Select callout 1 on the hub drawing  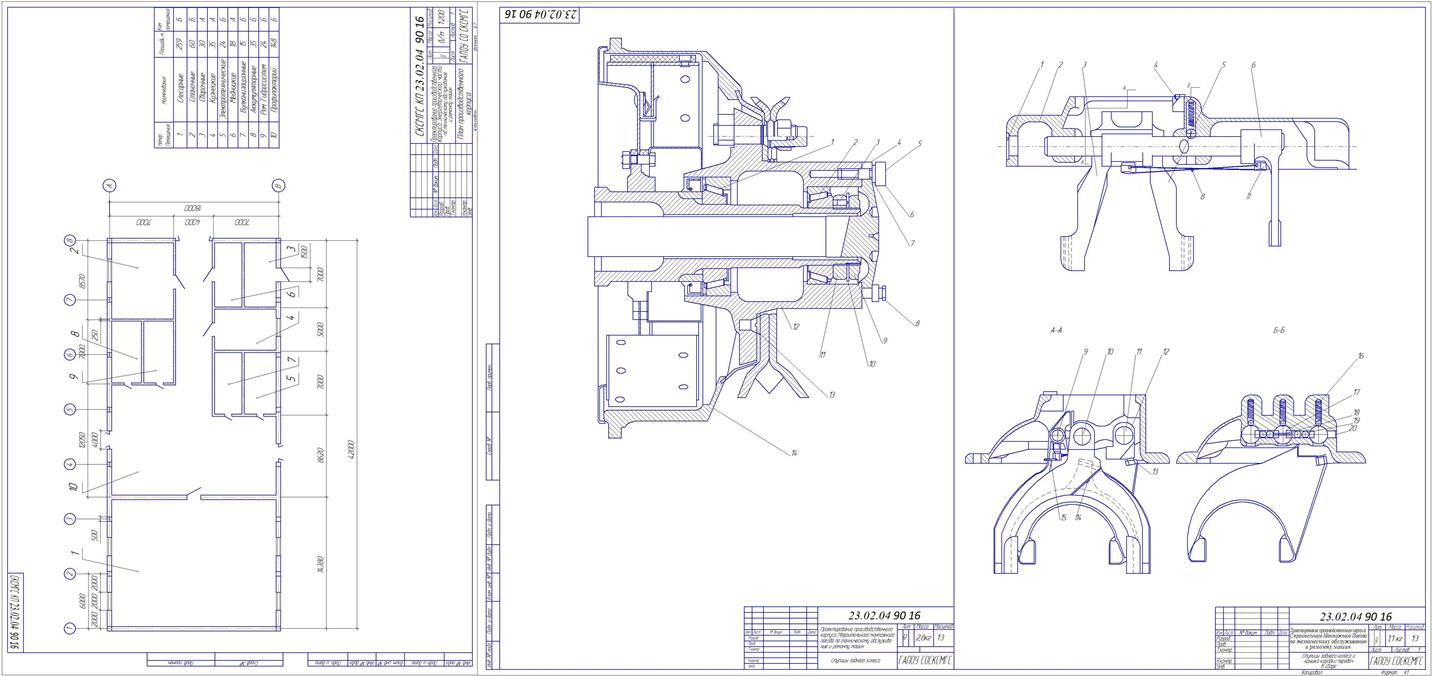(x=831, y=143)
